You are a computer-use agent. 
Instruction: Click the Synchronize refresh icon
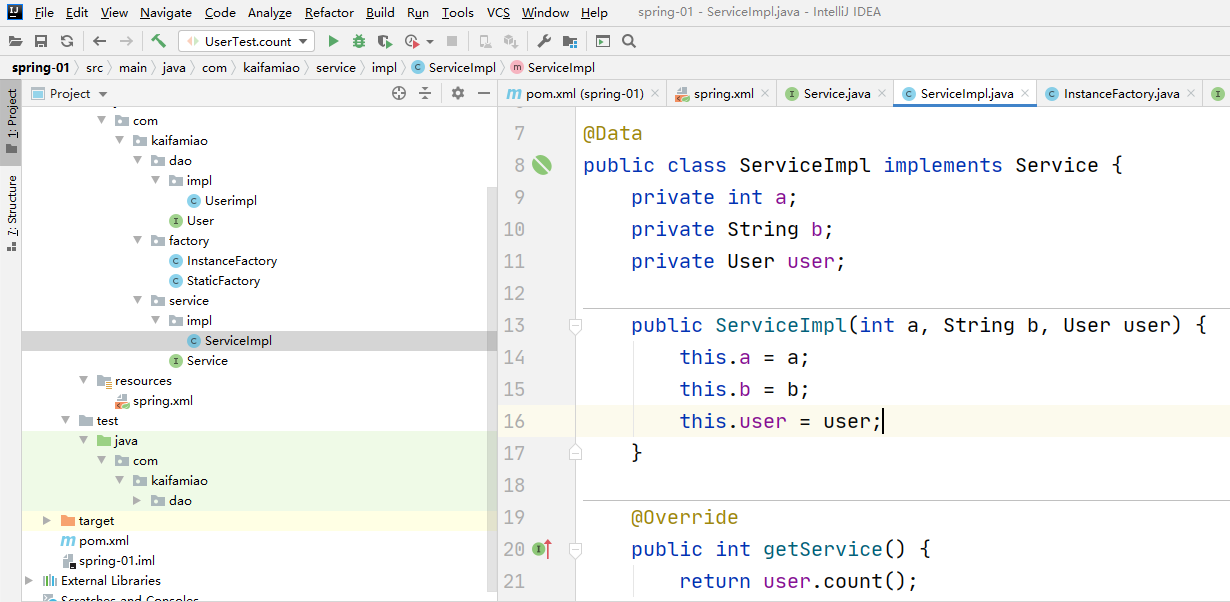(67, 41)
